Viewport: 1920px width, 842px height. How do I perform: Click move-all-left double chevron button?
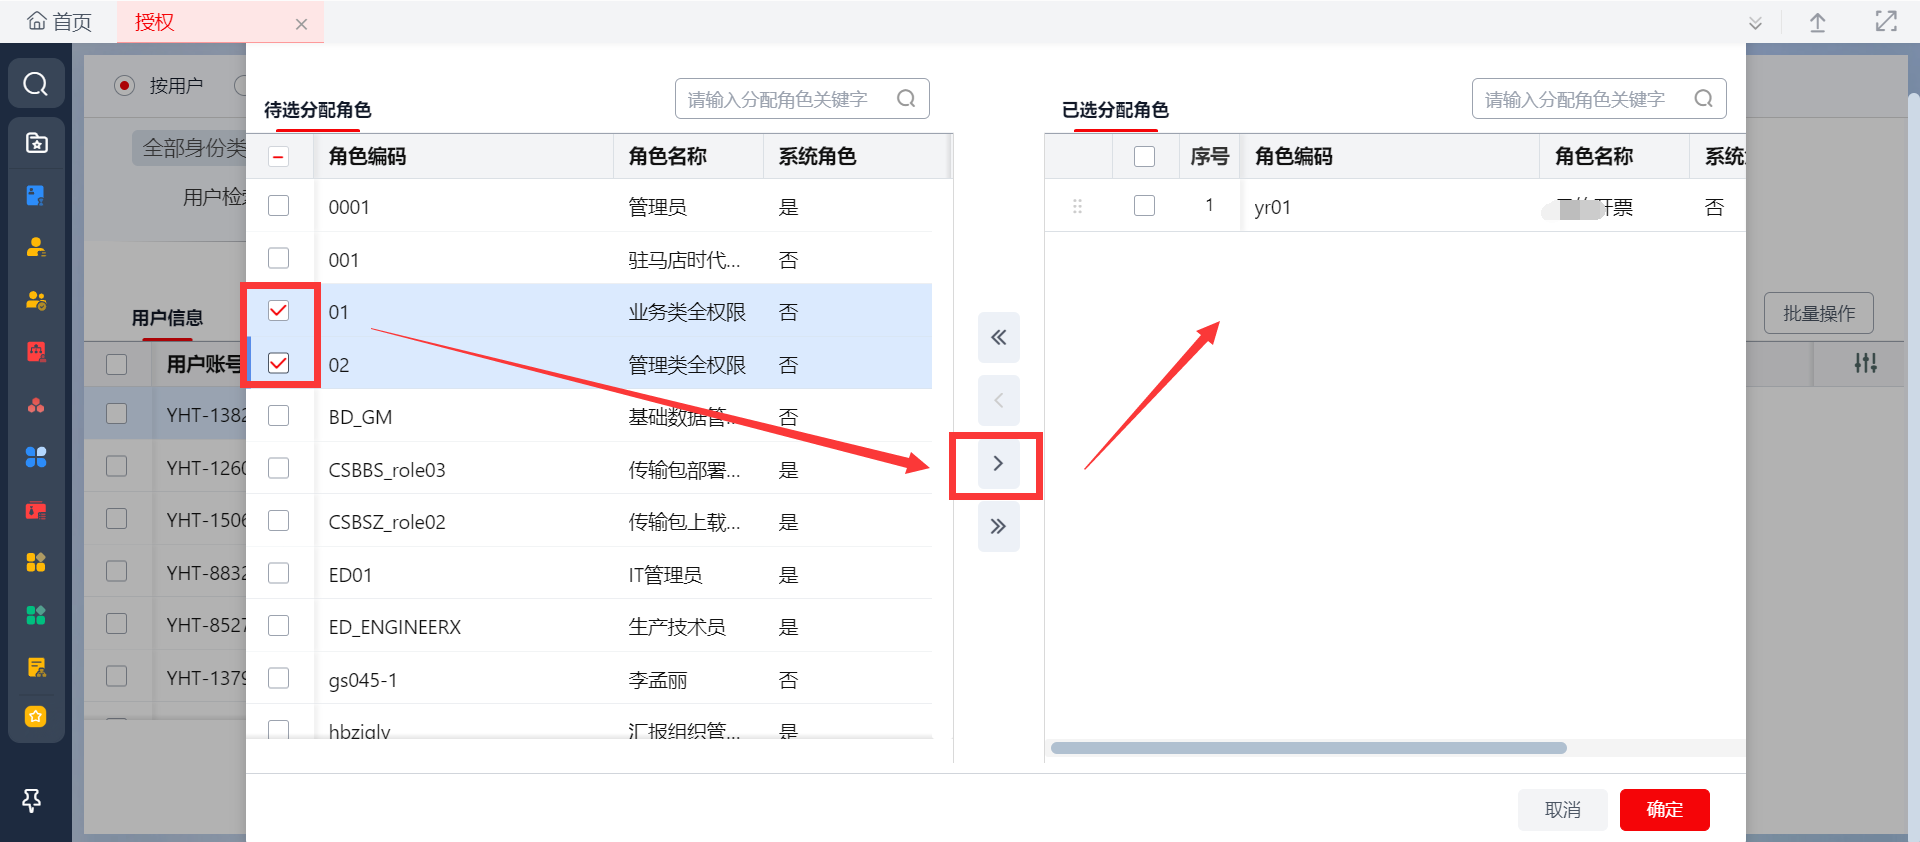pyautogui.click(x=998, y=338)
